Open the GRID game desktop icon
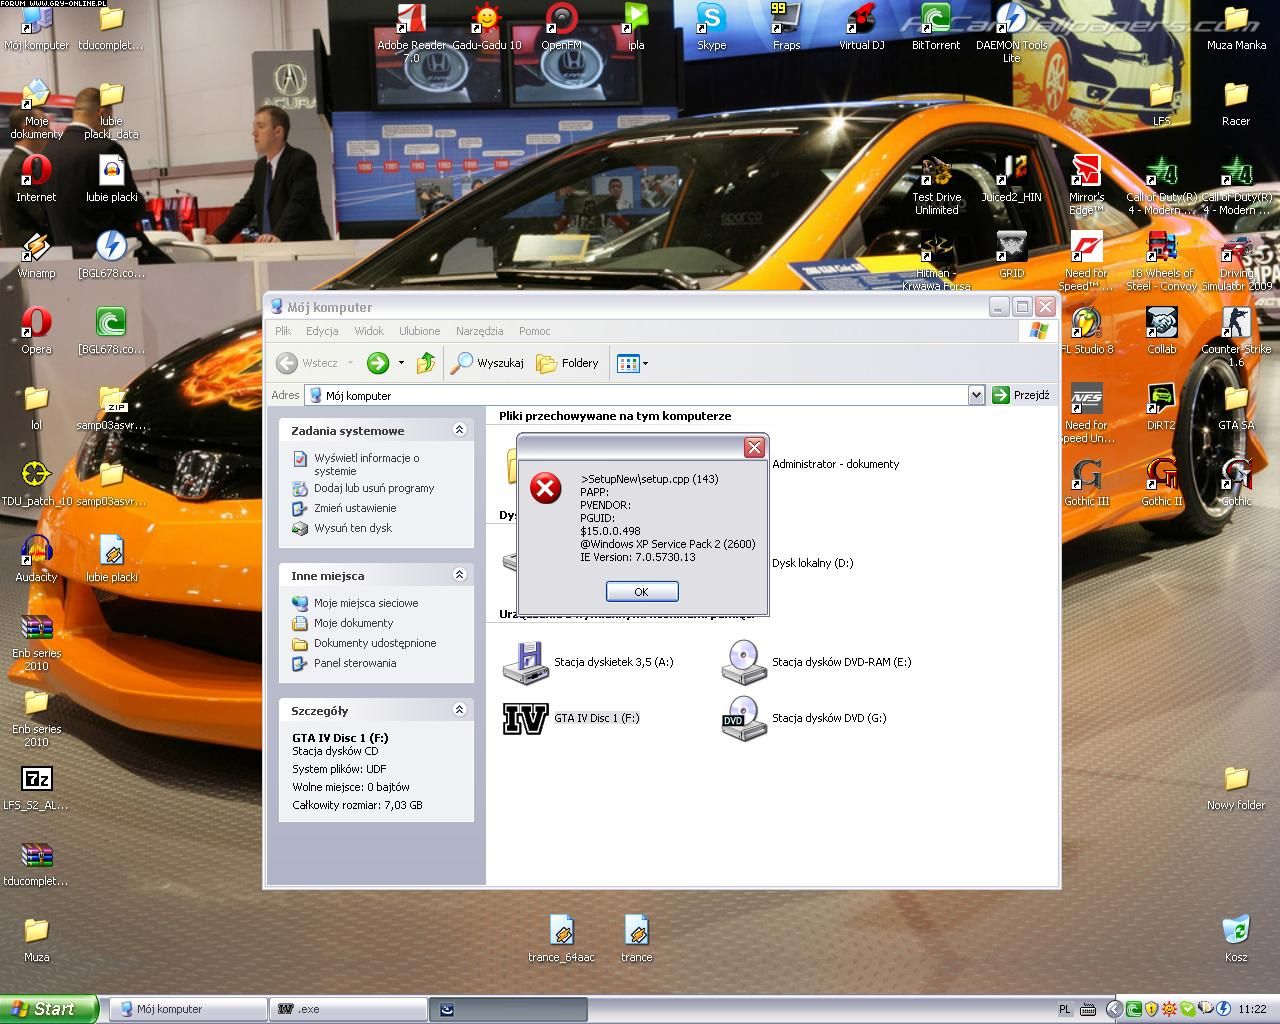Screen dimensions: 1280x1024 pos(1011,256)
